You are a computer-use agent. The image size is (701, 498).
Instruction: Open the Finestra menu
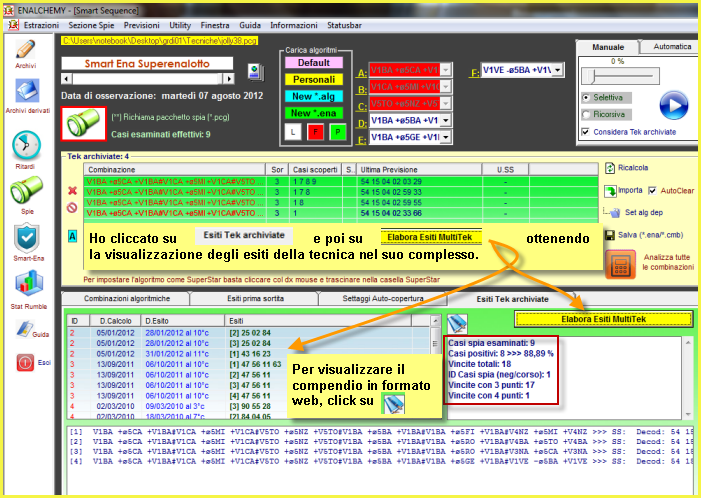215,25
